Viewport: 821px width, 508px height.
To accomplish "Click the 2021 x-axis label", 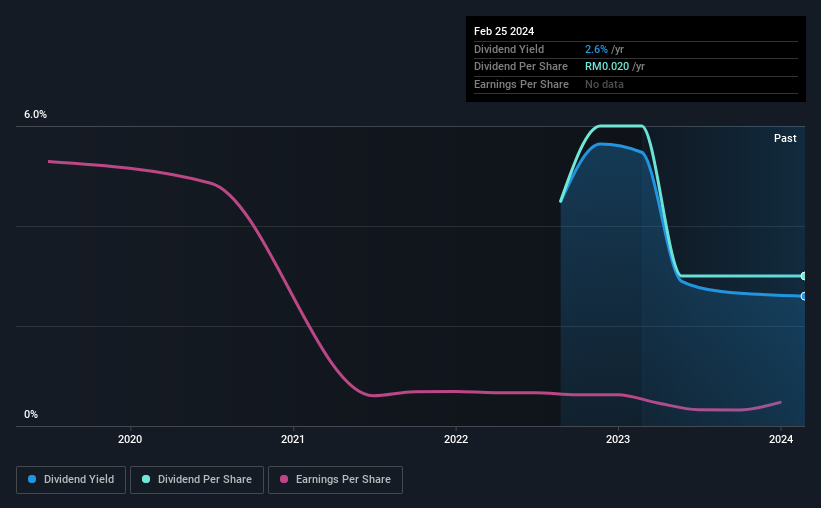I will tap(293, 439).
